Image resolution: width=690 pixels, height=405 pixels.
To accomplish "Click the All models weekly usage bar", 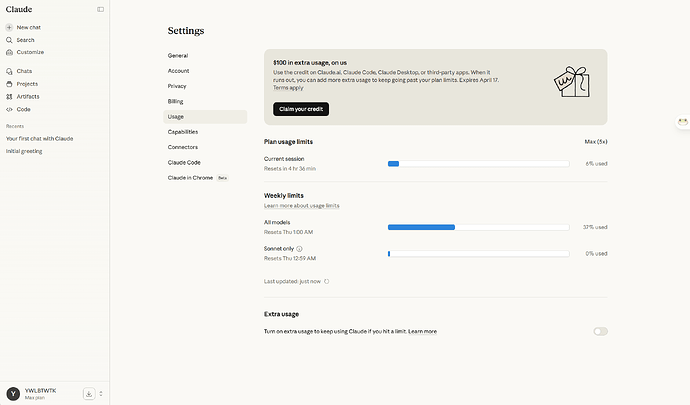I will click(x=478, y=227).
